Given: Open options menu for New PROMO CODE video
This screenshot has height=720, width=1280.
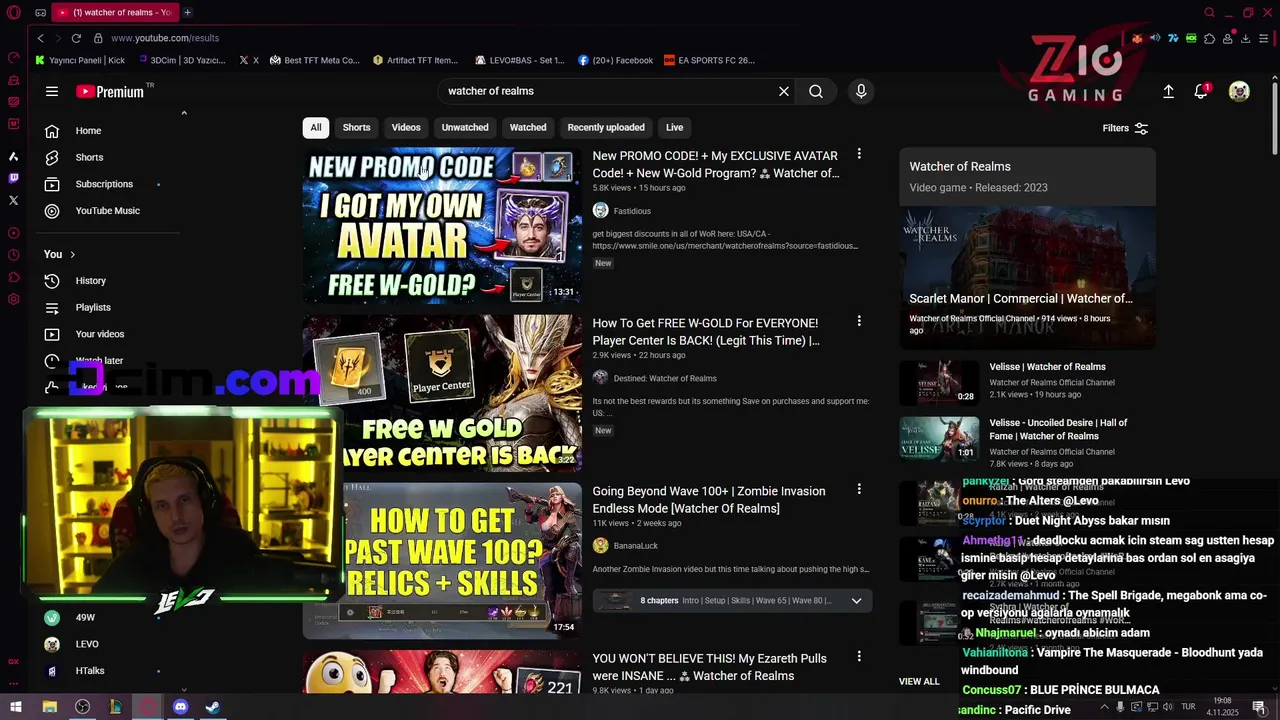Looking at the screenshot, I should (859, 154).
